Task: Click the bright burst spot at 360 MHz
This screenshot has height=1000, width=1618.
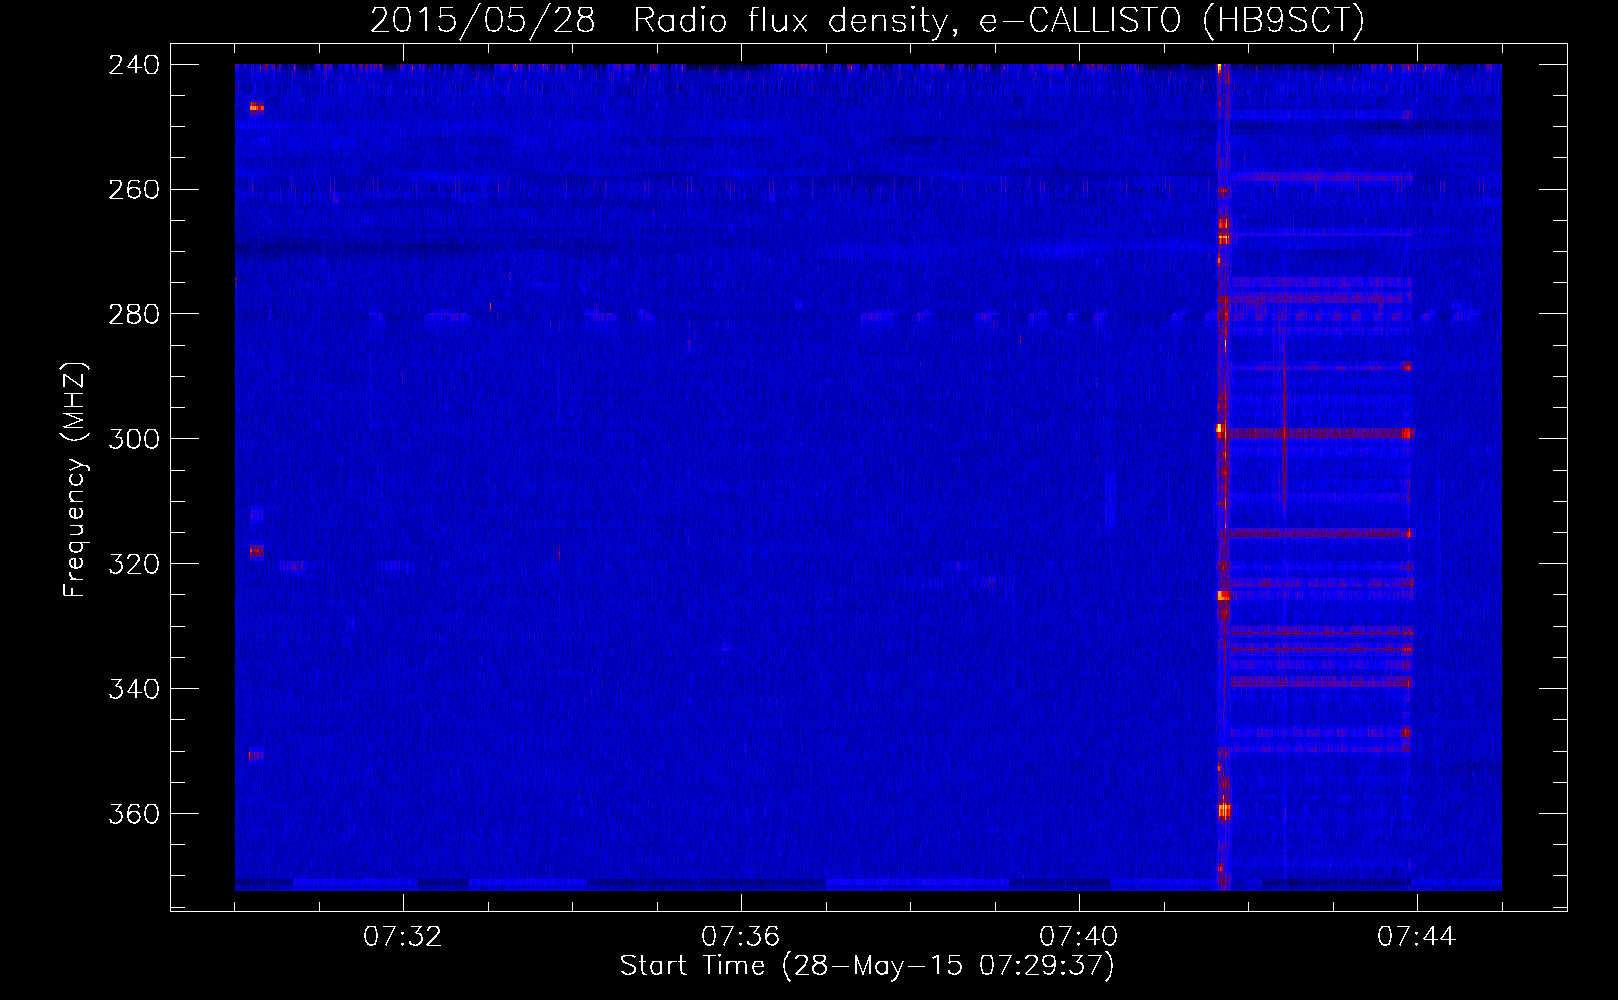Action: (x=1224, y=811)
